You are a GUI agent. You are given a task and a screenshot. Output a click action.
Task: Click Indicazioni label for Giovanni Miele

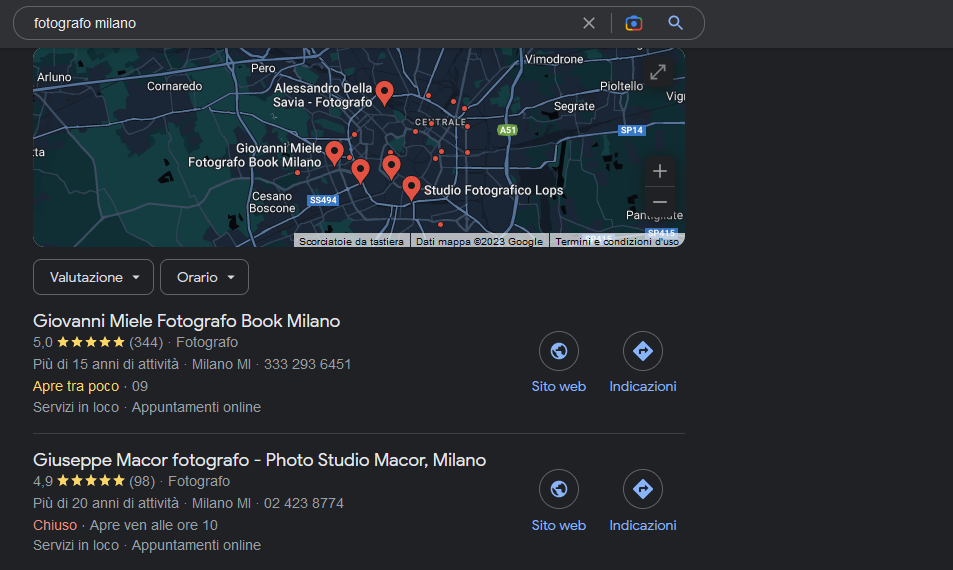(642, 386)
